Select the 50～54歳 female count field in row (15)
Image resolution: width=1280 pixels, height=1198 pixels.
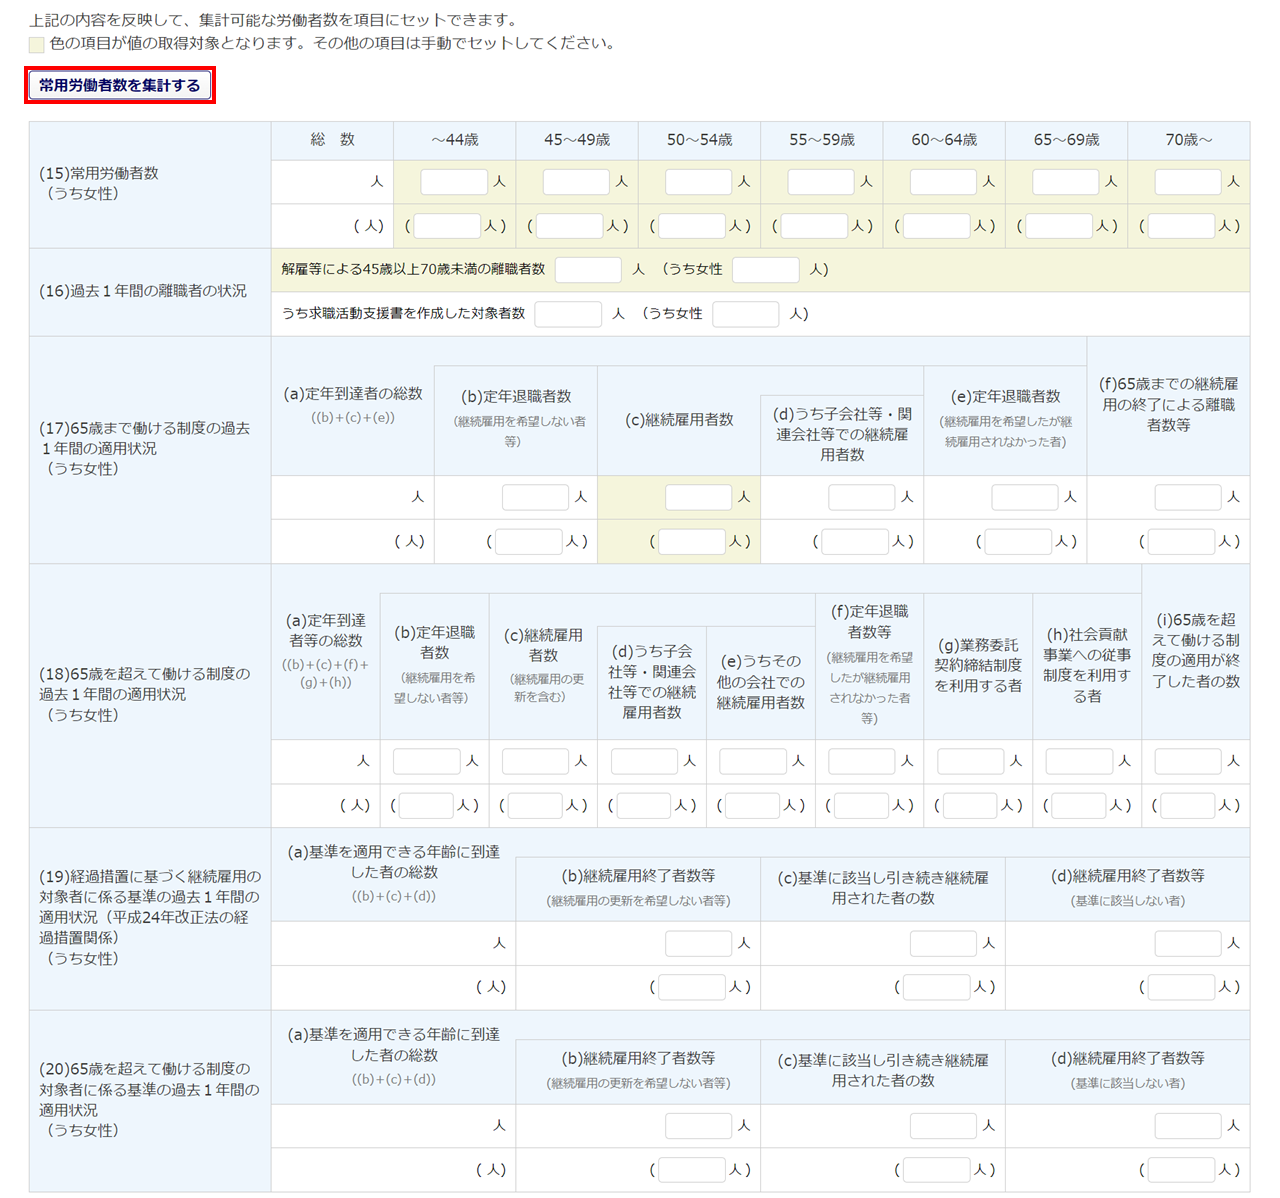click(x=691, y=226)
